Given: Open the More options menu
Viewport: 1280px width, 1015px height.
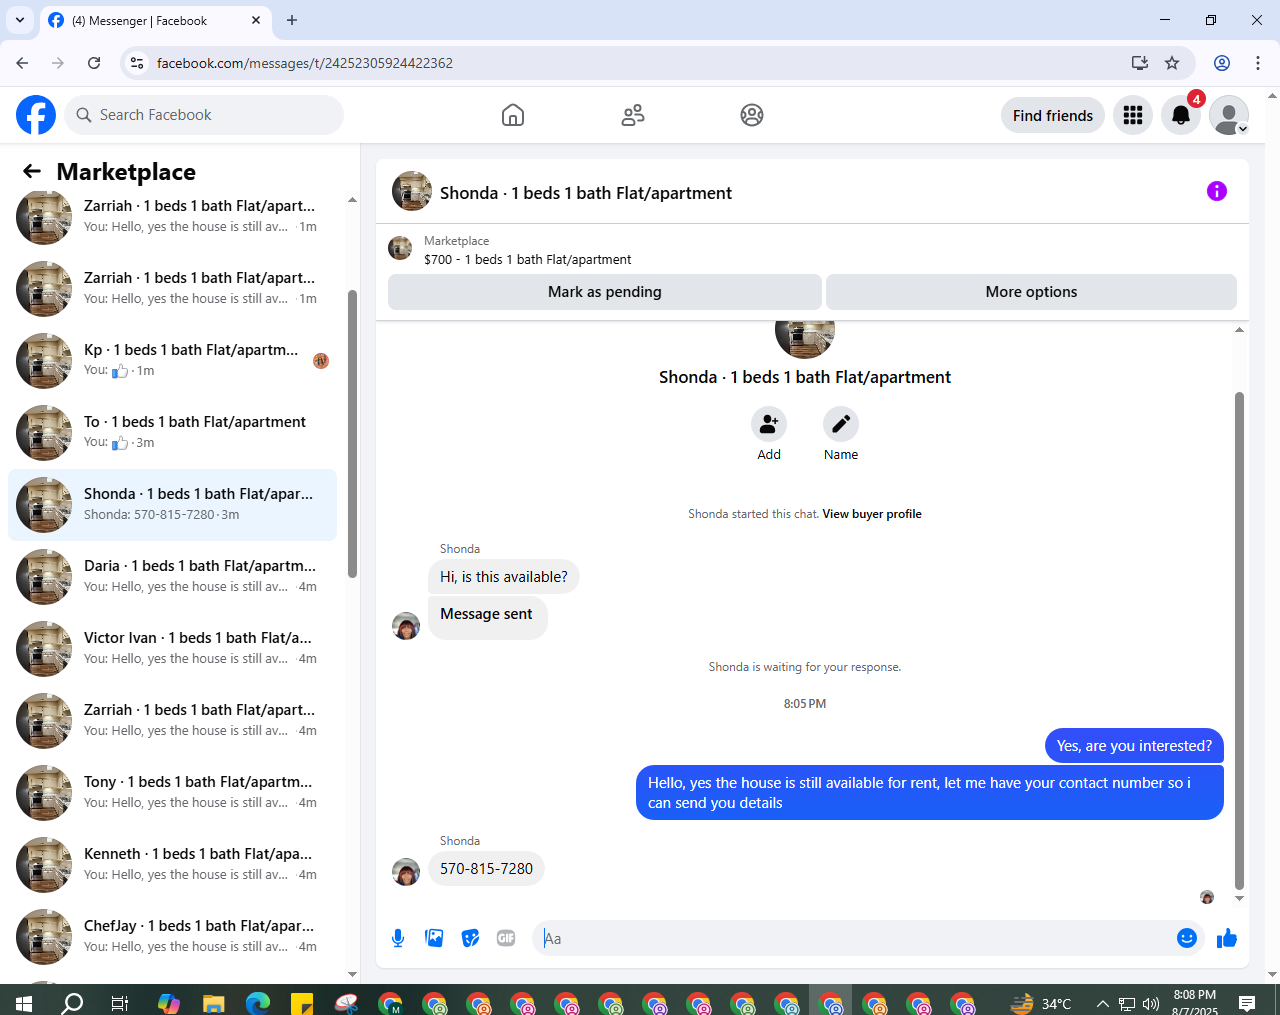Looking at the screenshot, I should pyautogui.click(x=1031, y=292).
